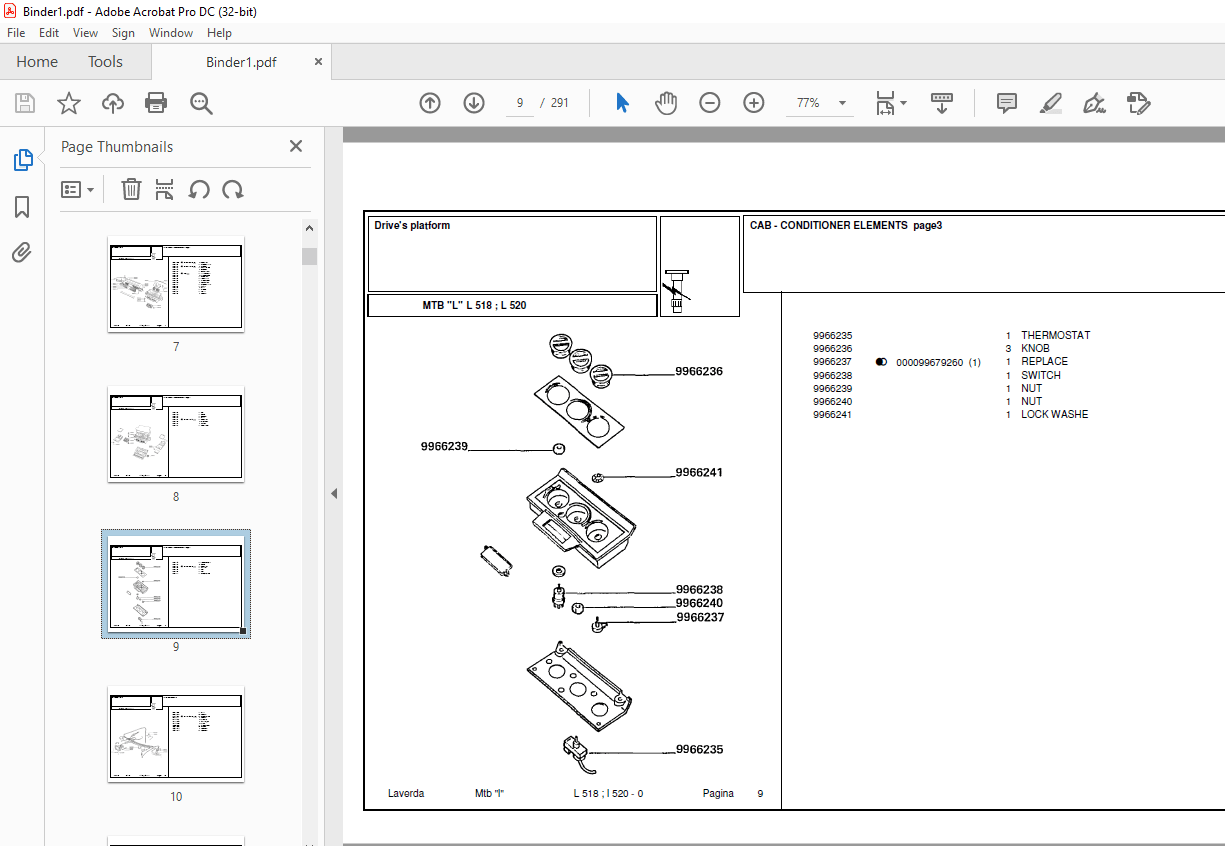Open the View menu
Image resolution: width=1225 pixels, height=846 pixels.
[85, 33]
